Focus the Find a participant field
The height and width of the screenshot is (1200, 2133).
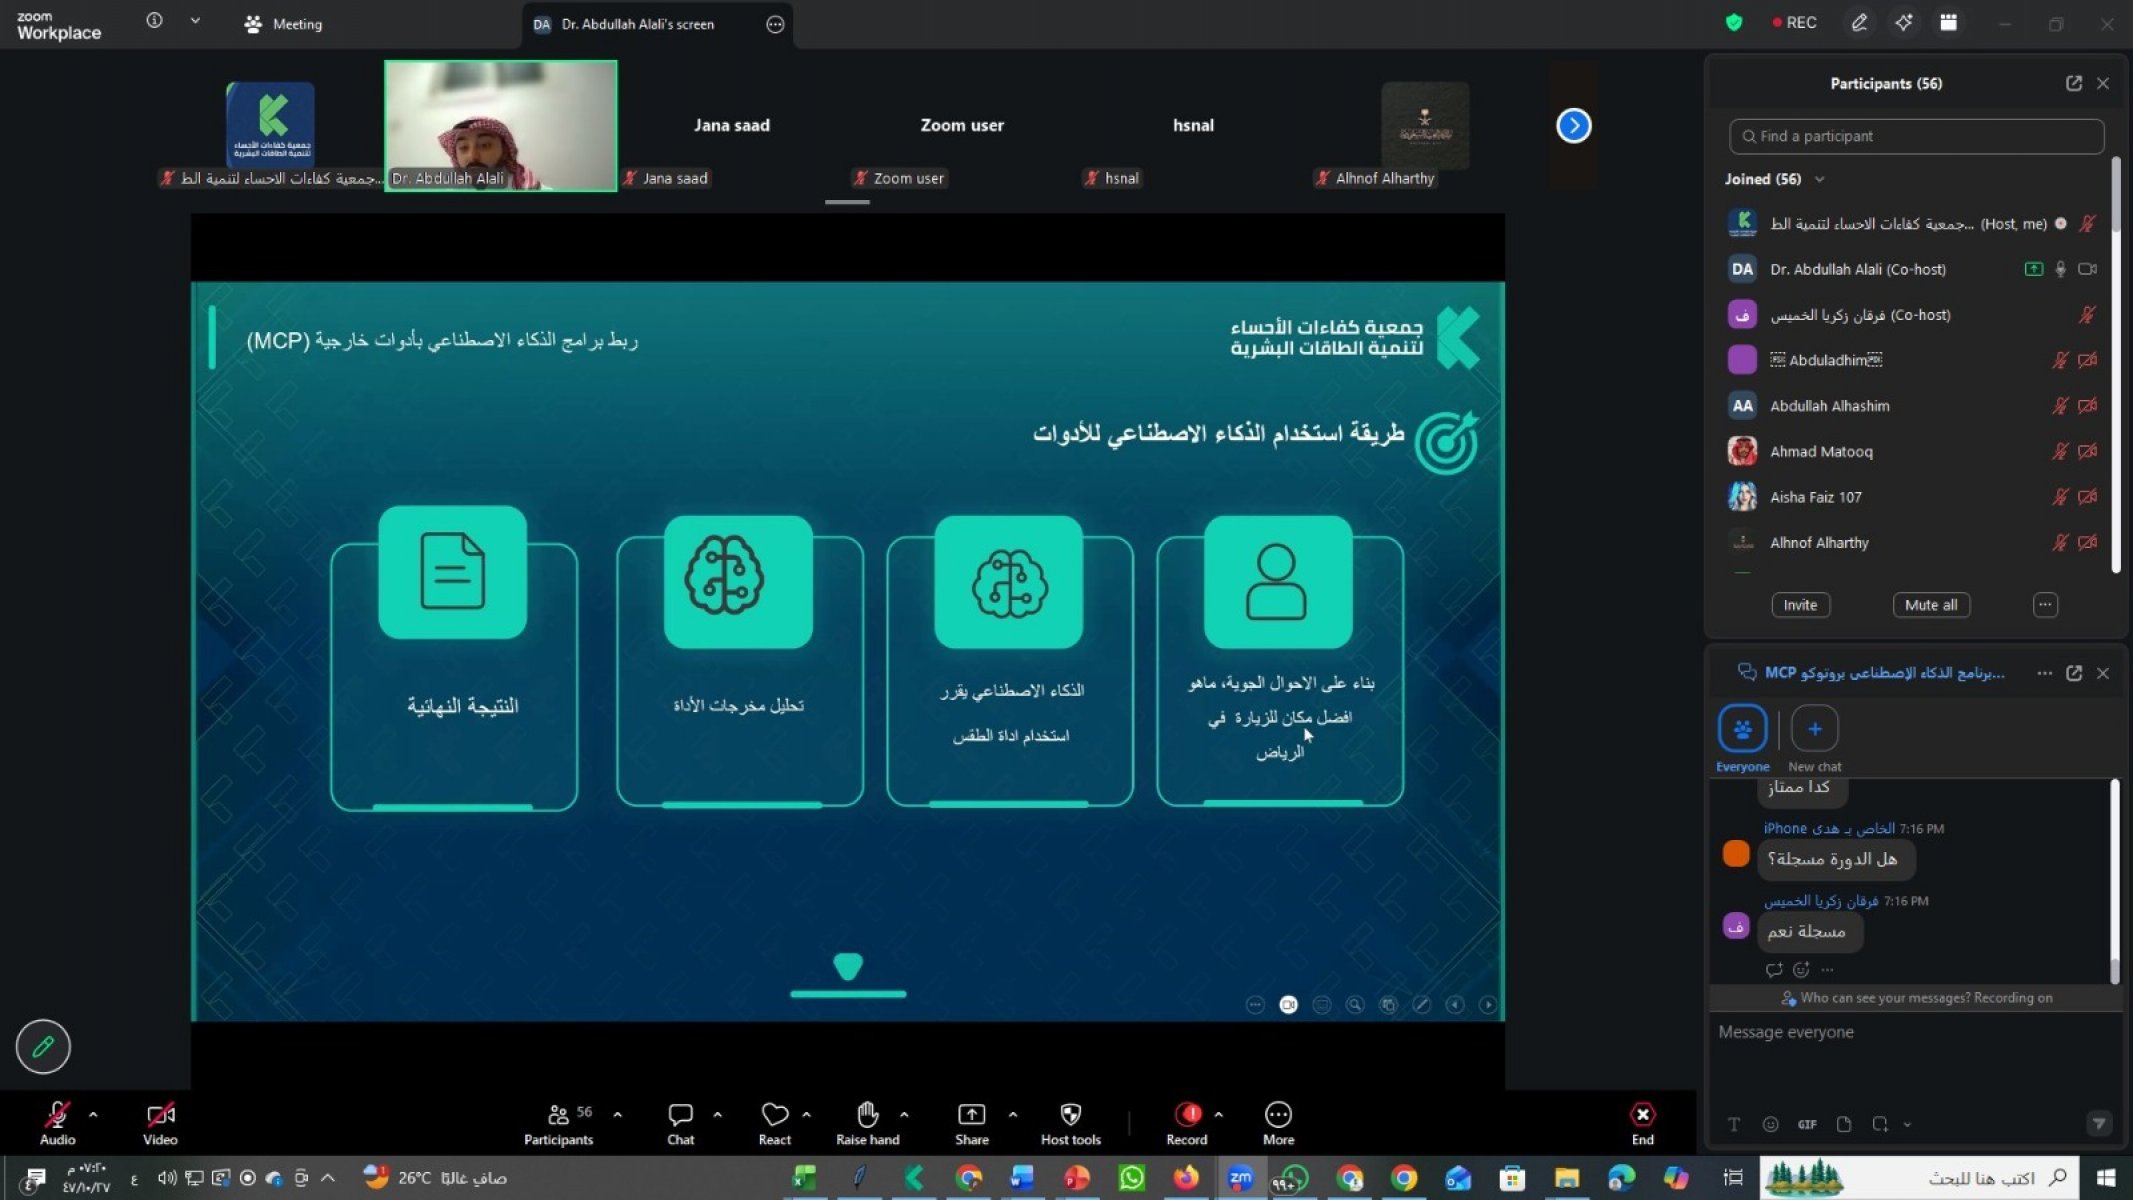(x=1916, y=136)
